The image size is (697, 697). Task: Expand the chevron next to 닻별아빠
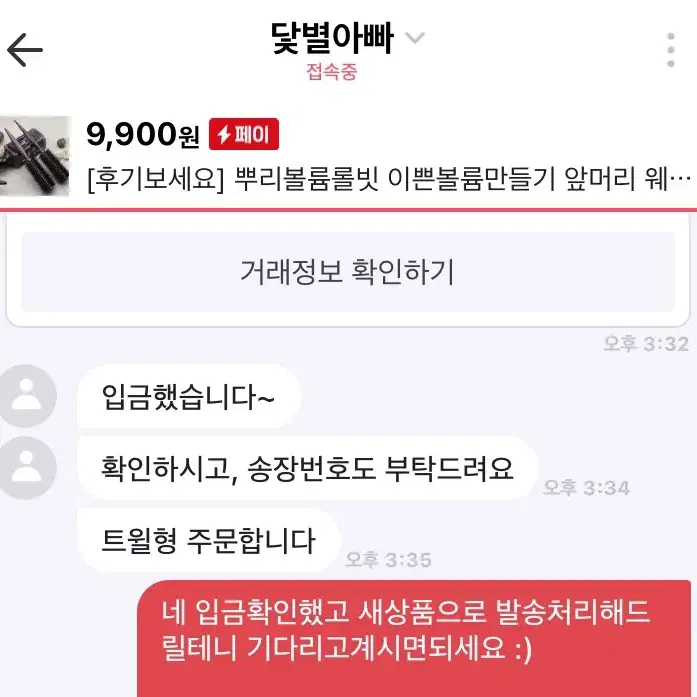click(x=415, y=38)
